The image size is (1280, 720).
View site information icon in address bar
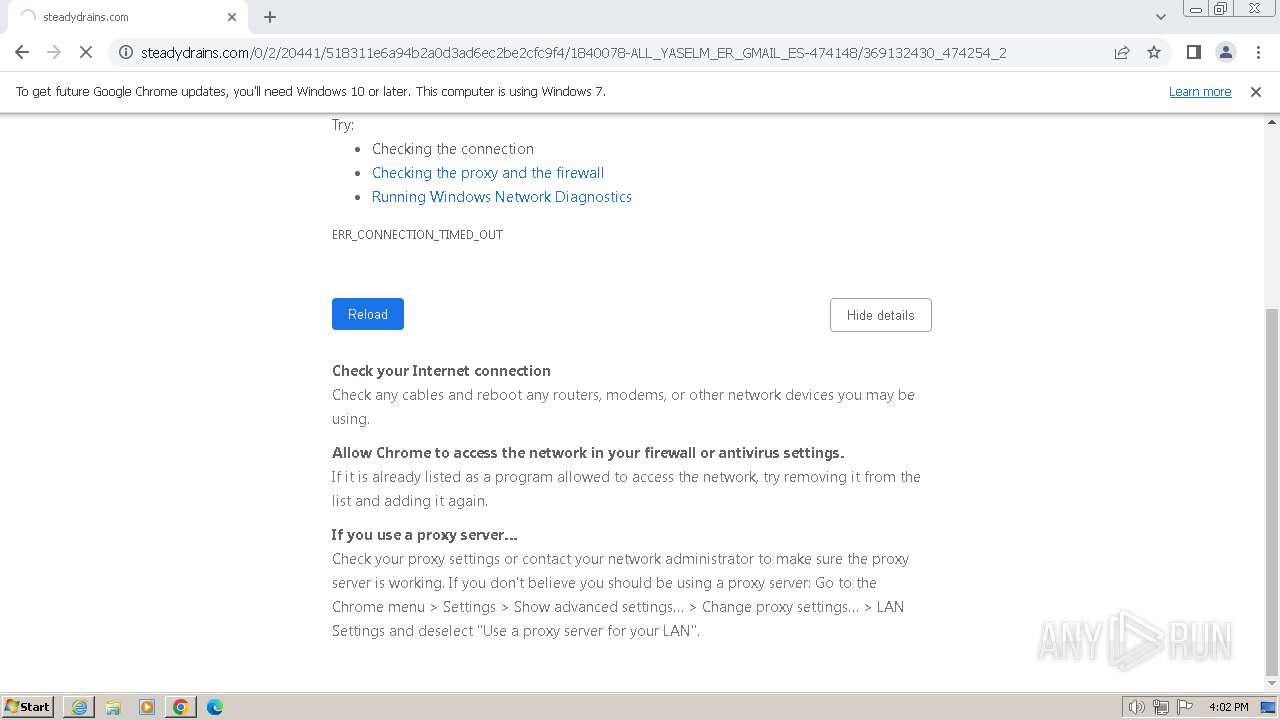tap(126, 52)
